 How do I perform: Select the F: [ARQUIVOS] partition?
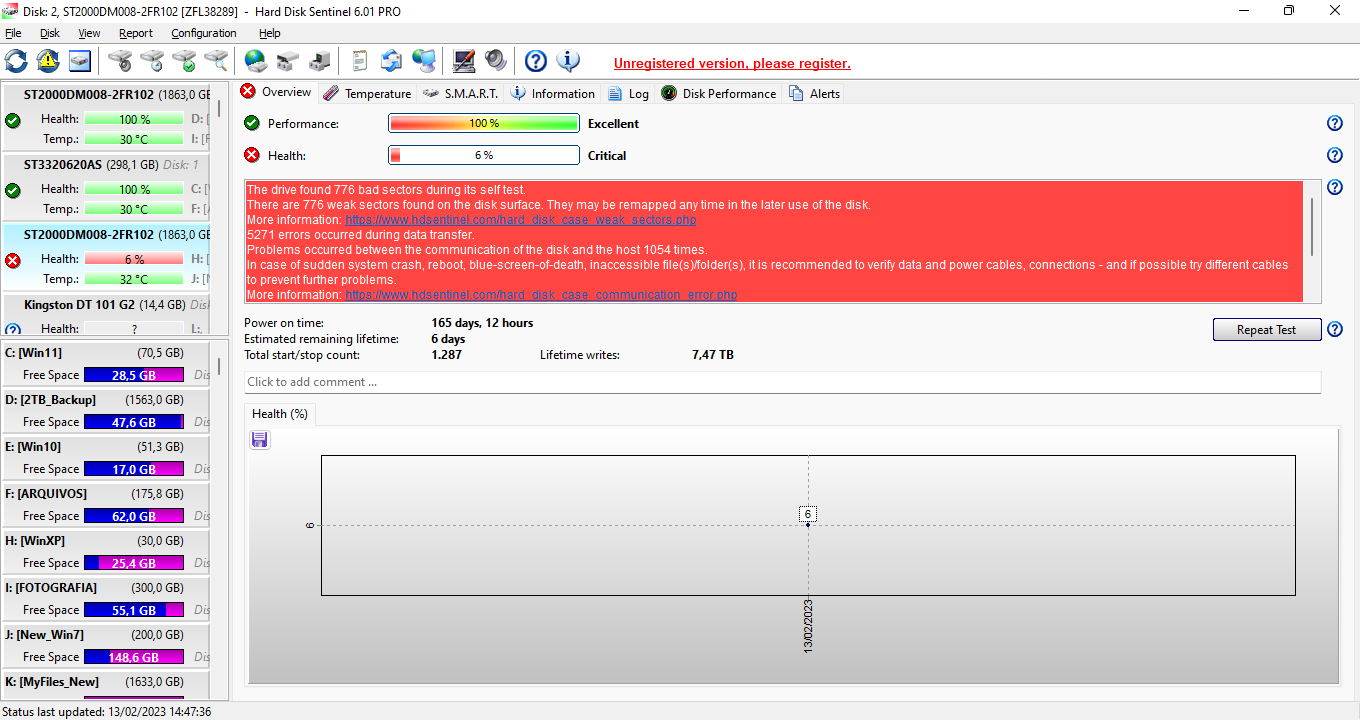(x=105, y=505)
